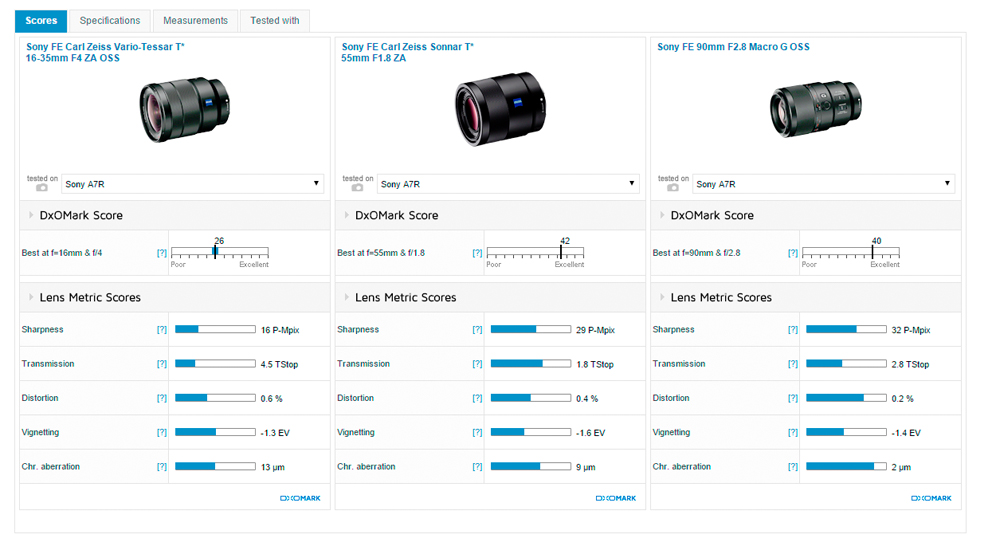Click help icon beside 'Best at f=90mm & f/2.8'

pyautogui.click(x=793, y=253)
